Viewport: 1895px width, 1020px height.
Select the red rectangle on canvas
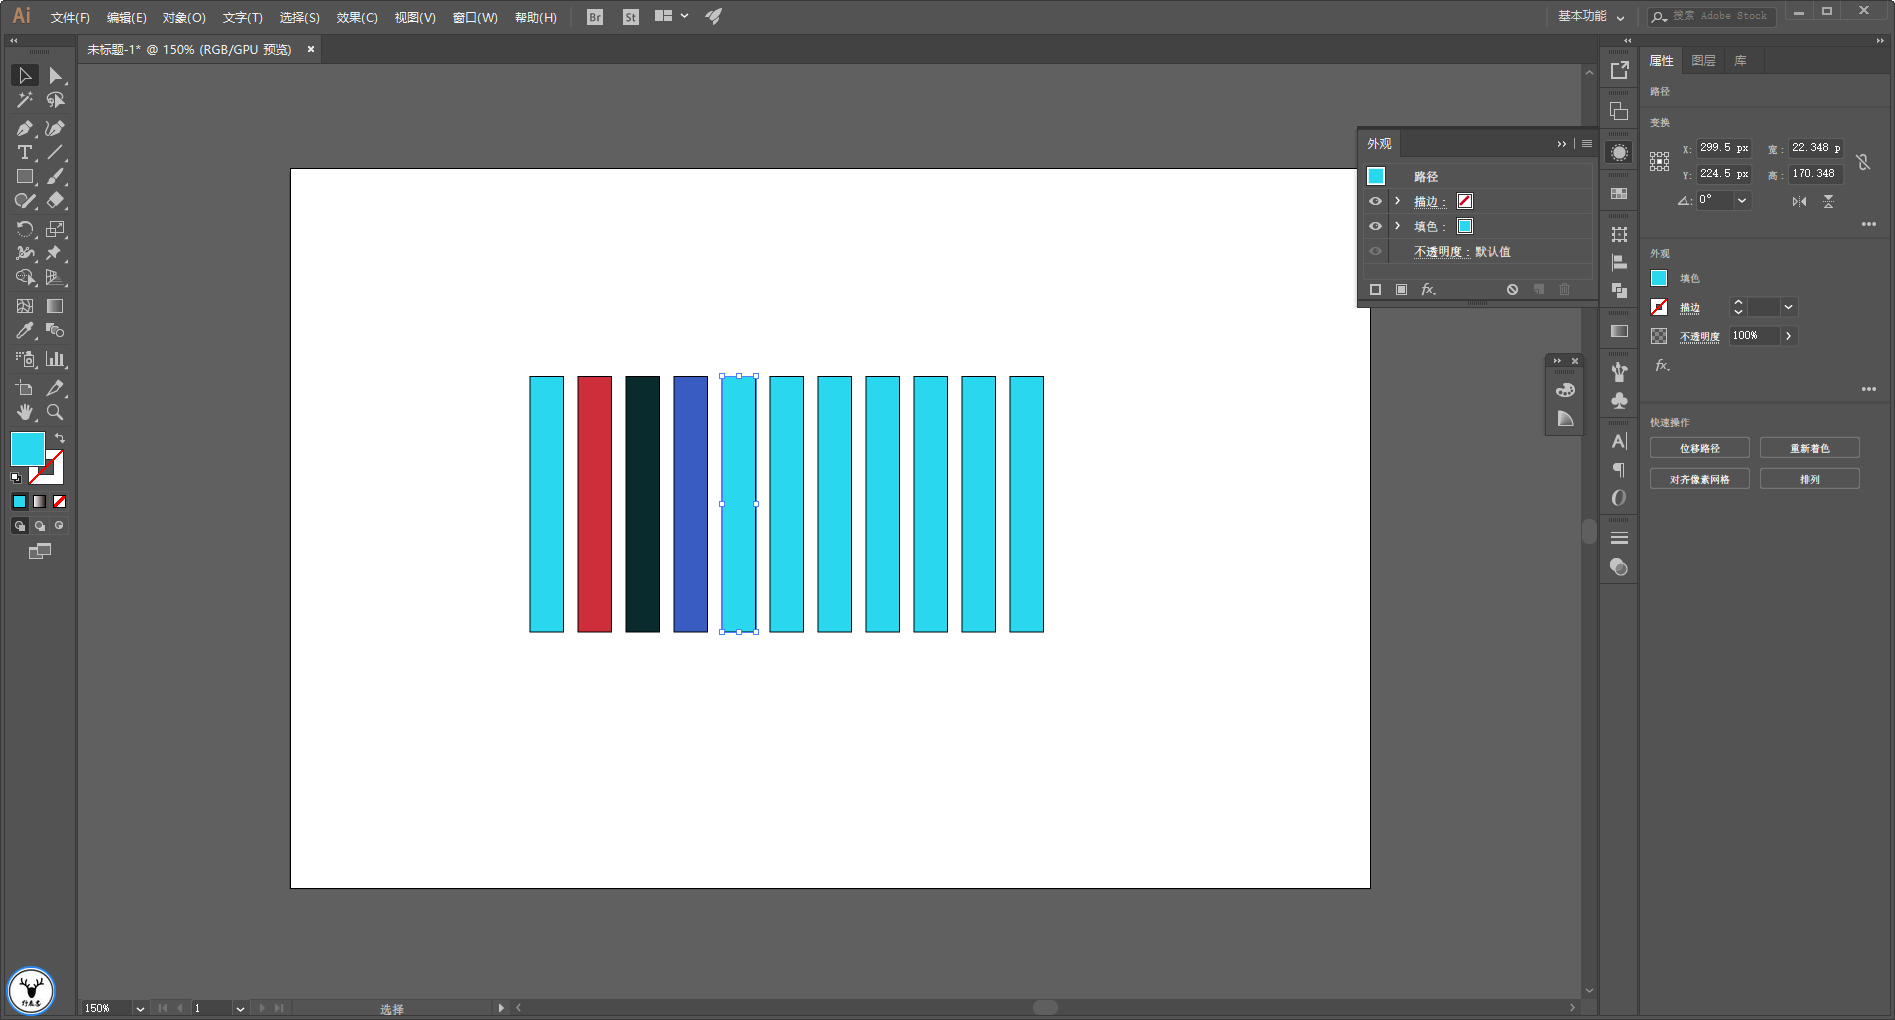[594, 504]
